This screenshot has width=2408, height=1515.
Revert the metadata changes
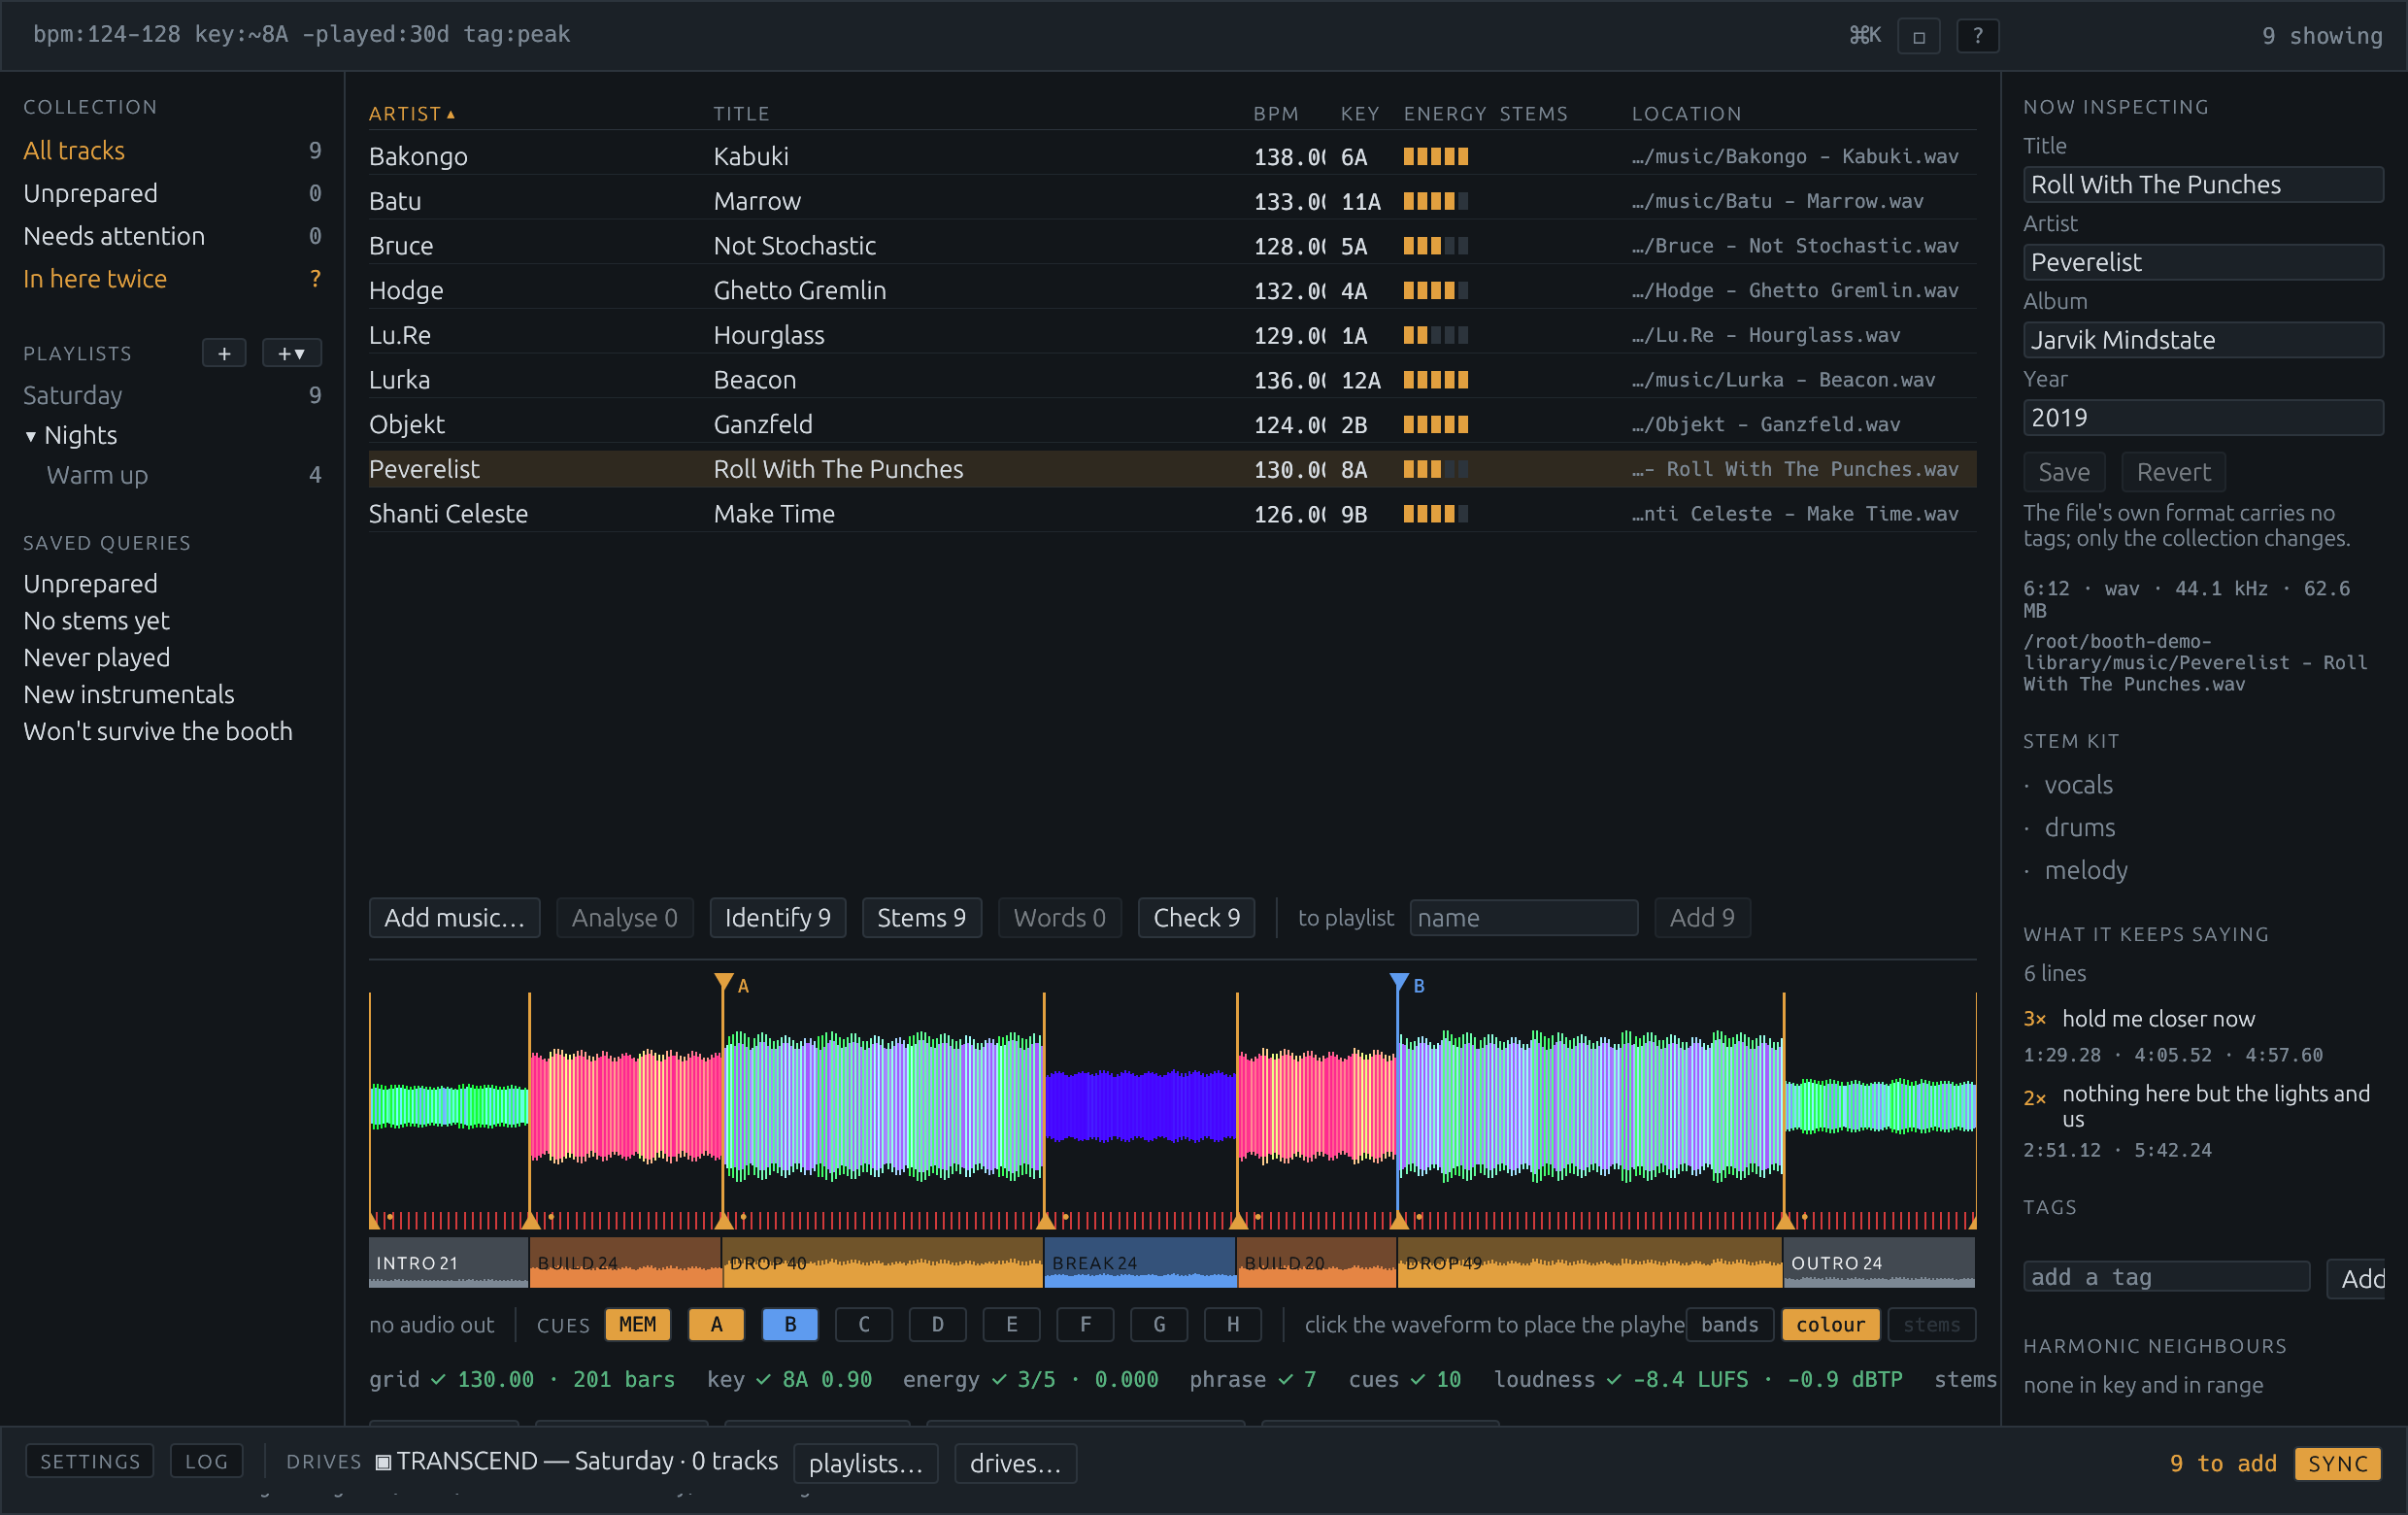click(2173, 472)
